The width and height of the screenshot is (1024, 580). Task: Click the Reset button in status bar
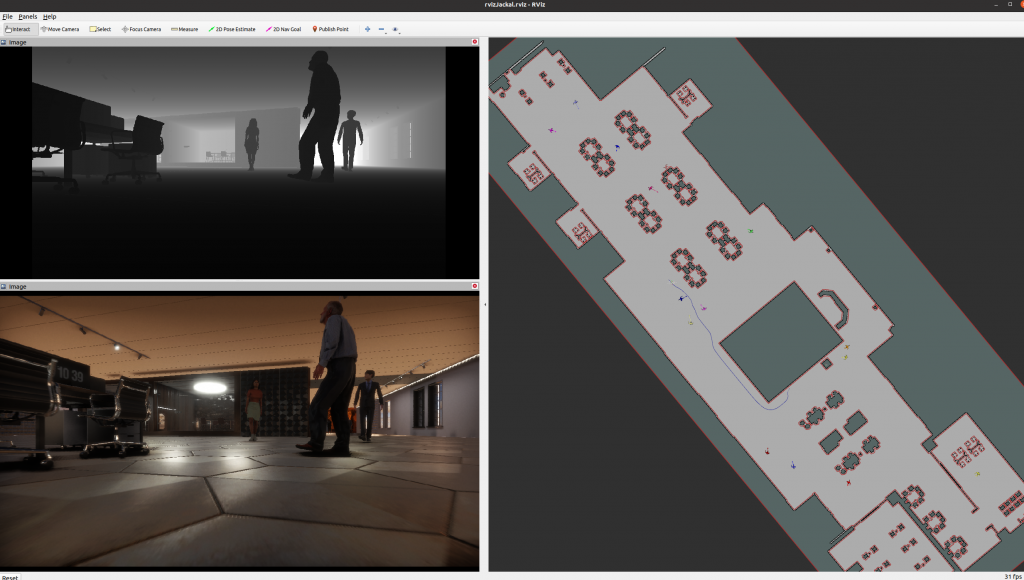[10, 577]
